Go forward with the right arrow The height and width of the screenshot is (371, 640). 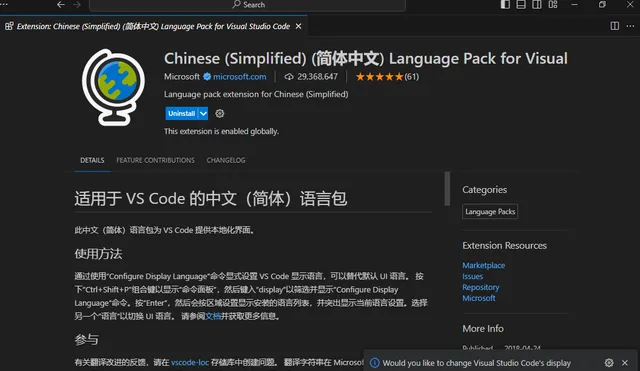point(77,4)
